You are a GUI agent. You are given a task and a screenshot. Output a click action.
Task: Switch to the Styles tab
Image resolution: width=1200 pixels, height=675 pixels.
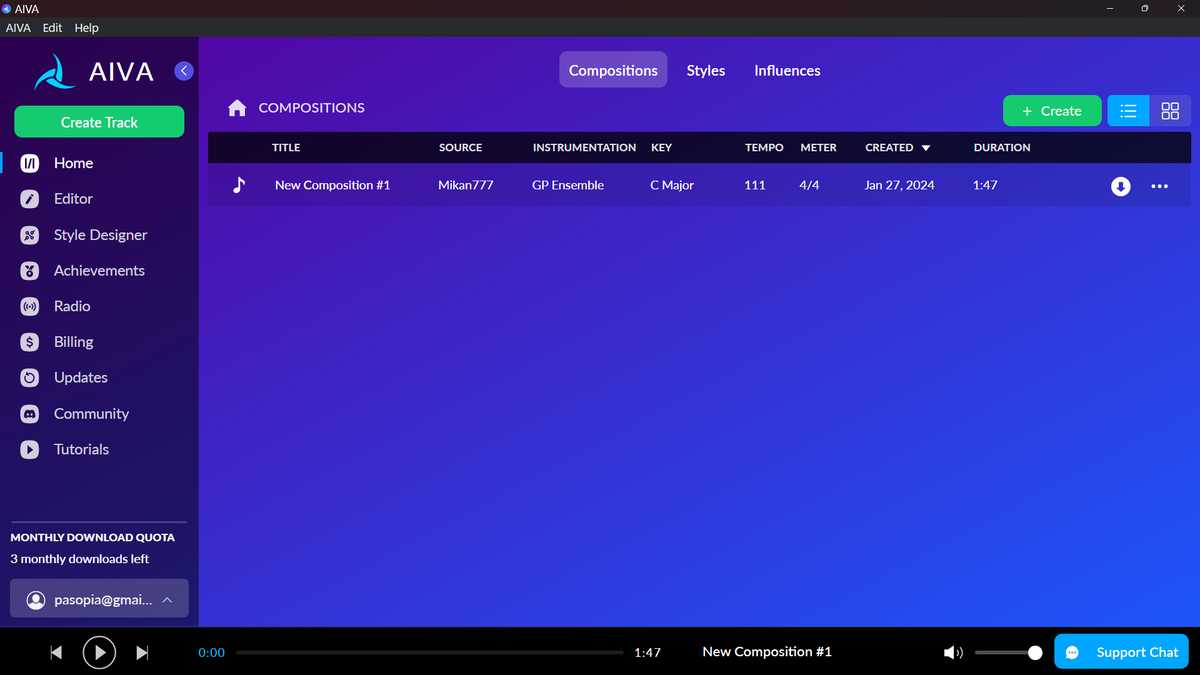(706, 70)
